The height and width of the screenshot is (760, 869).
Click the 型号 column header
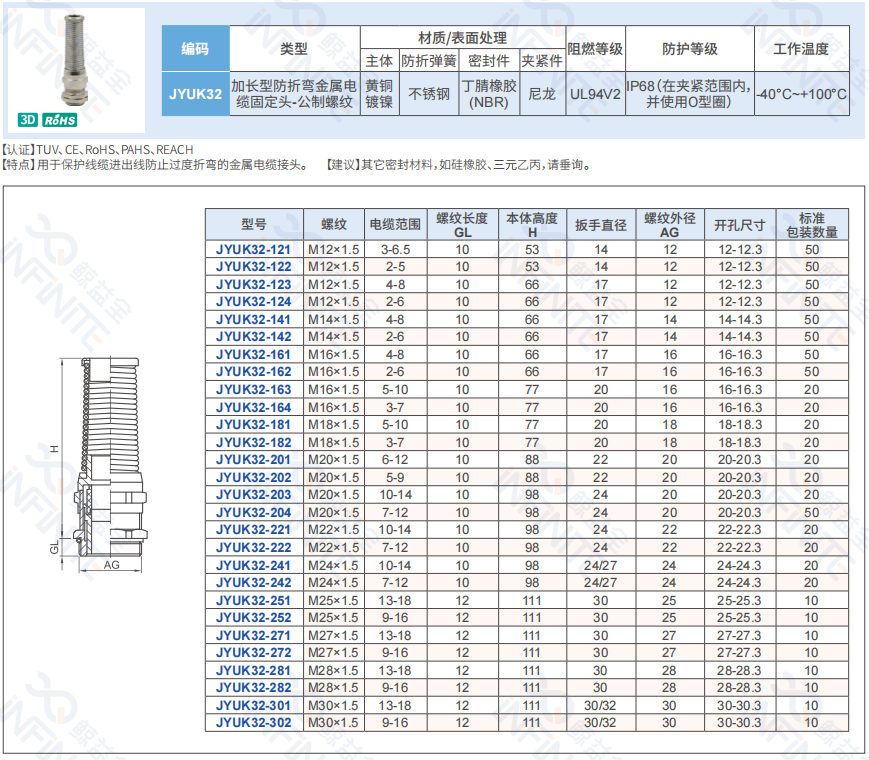pyautogui.click(x=254, y=225)
